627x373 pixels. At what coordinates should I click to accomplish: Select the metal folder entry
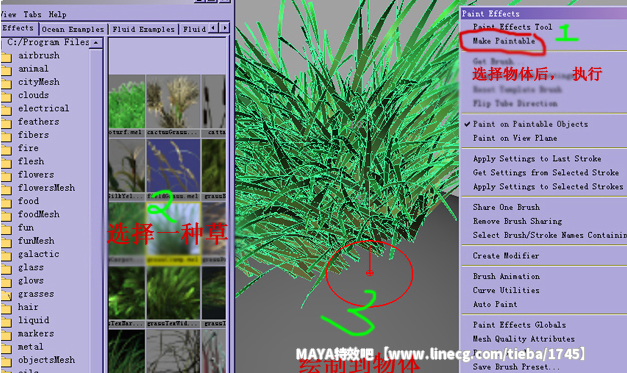pos(31,347)
